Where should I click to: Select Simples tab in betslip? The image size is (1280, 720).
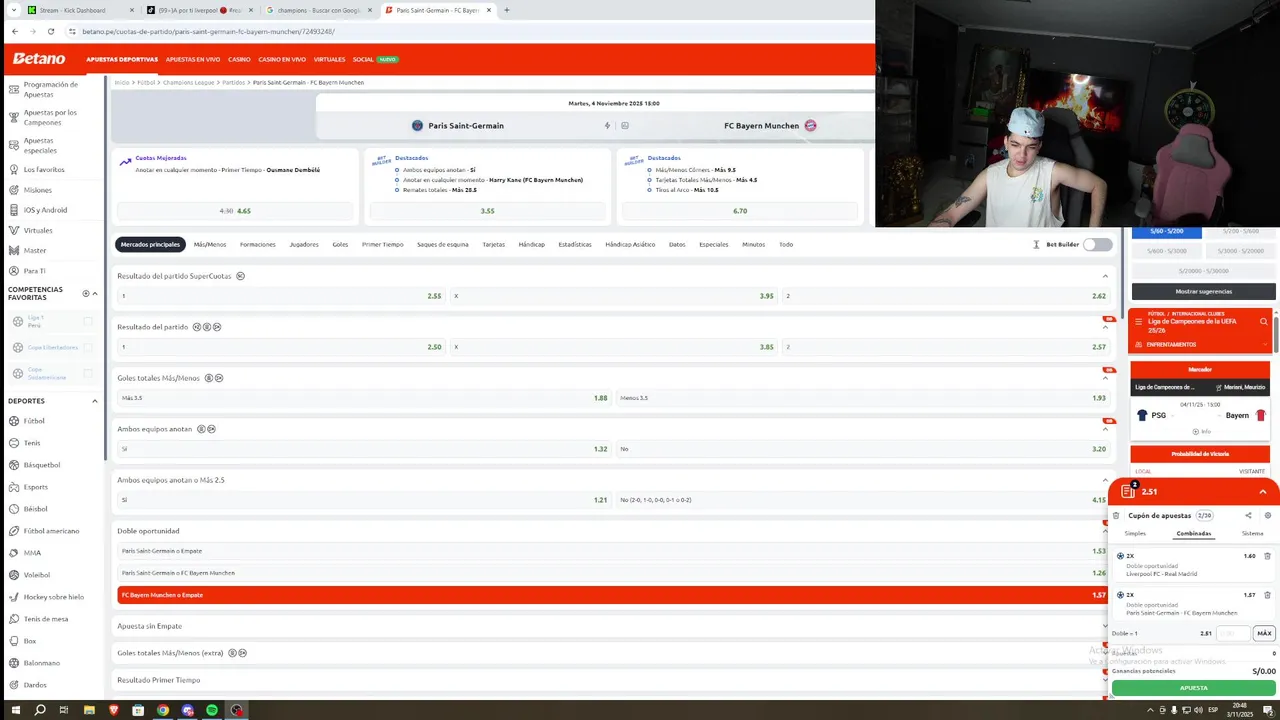pyautogui.click(x=1135, y=533)
